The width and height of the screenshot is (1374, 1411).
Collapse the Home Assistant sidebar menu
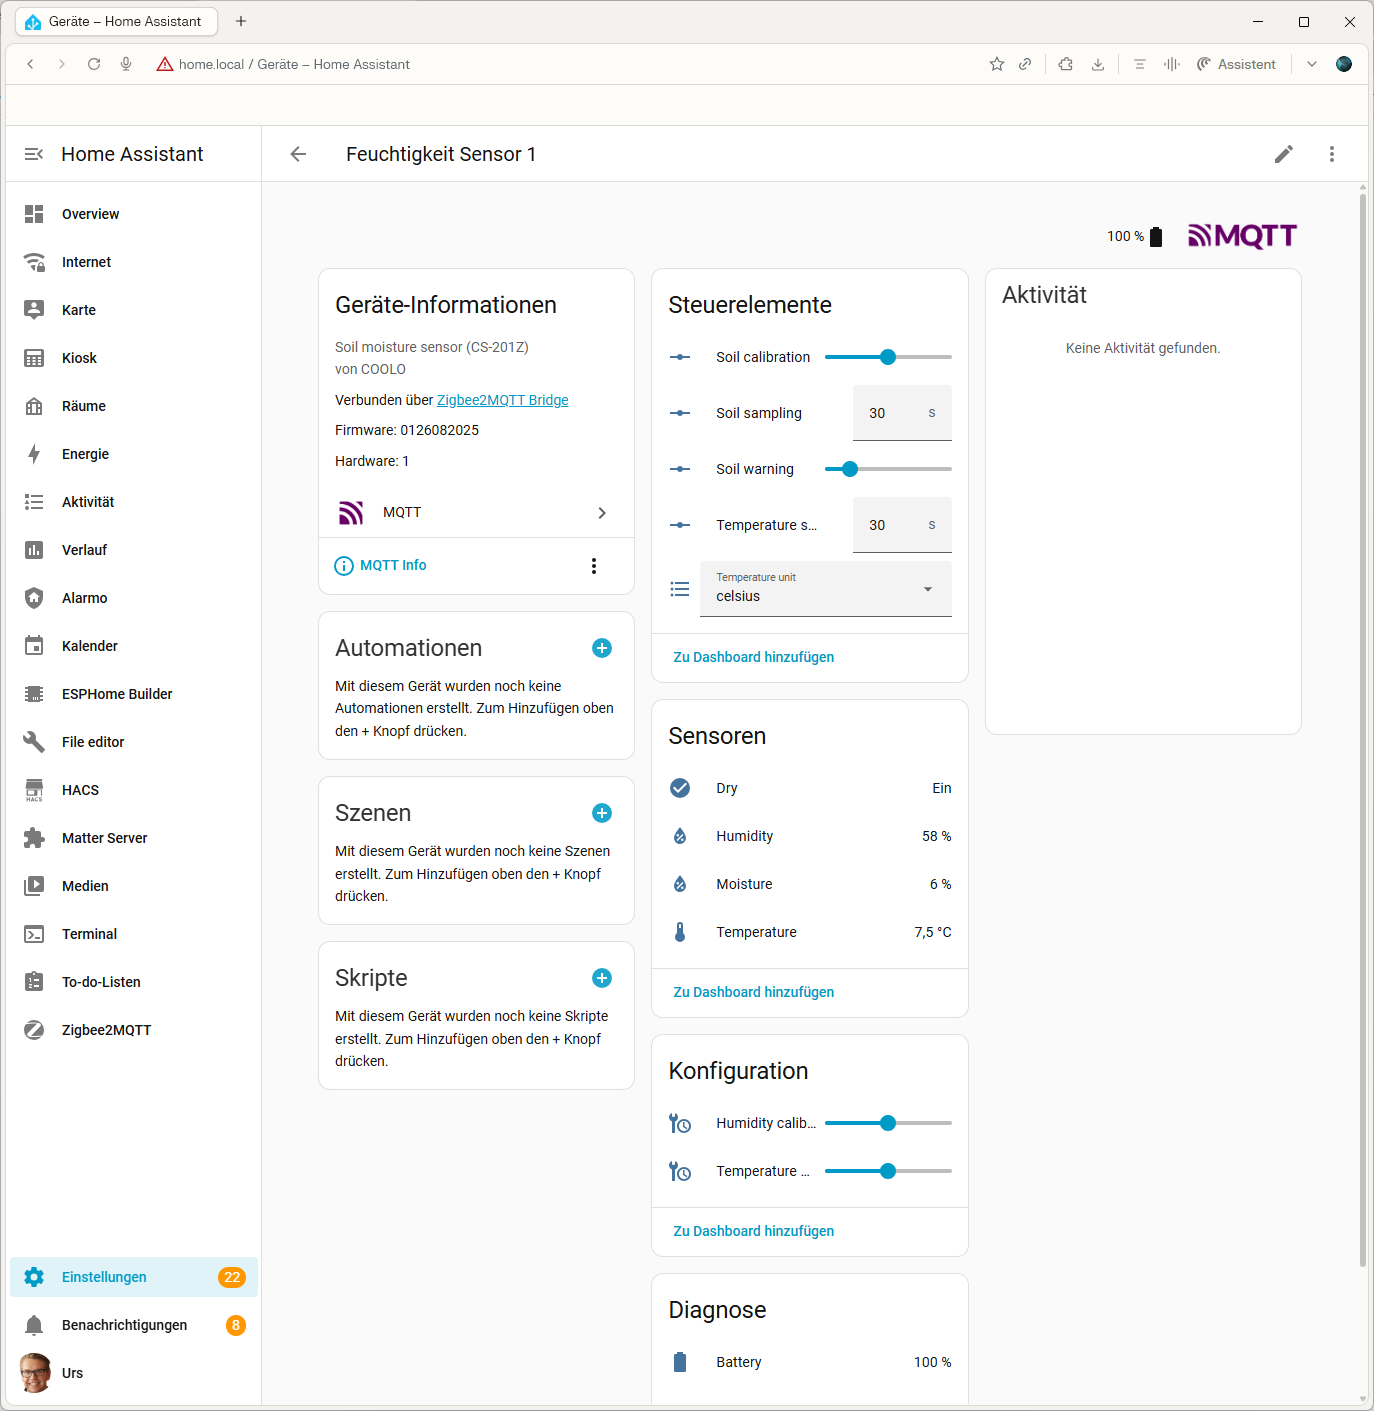(x=34, y=154)
